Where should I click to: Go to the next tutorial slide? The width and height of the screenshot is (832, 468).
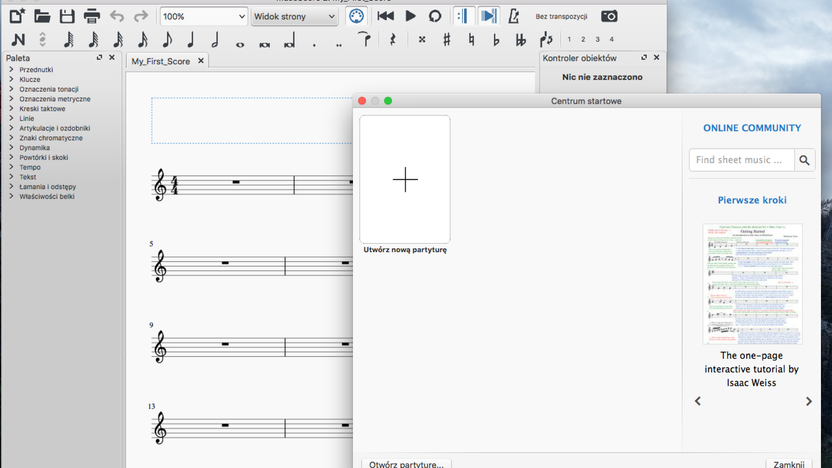809,401
